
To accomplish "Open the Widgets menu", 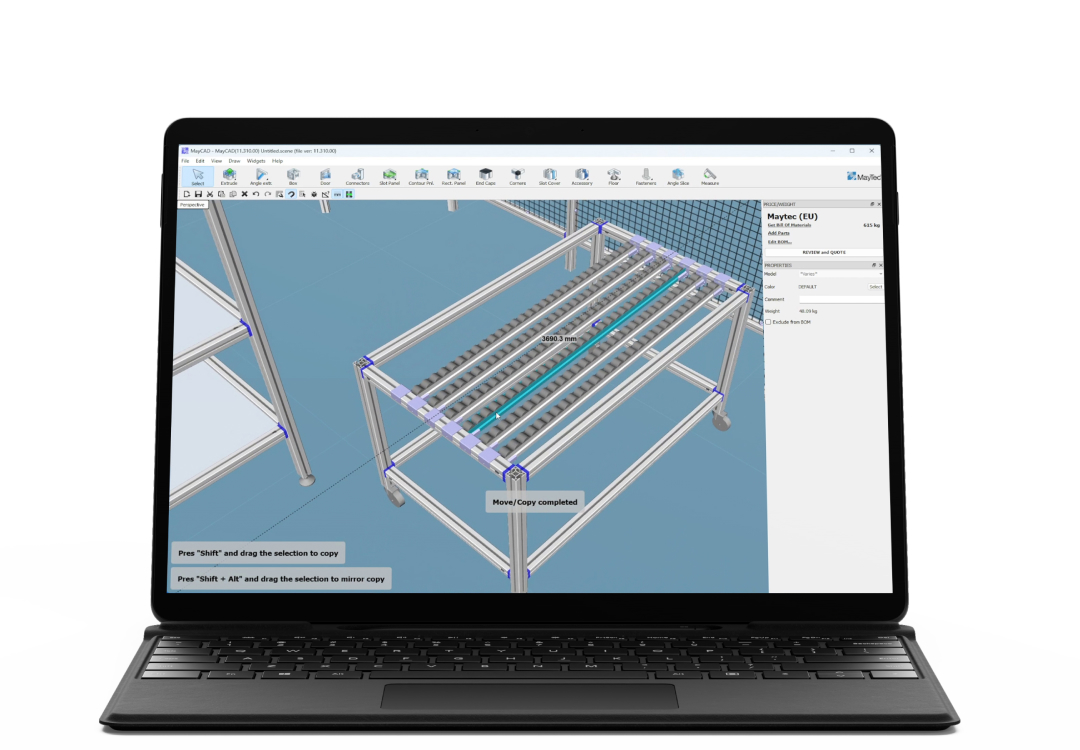I will pyautogui.click(x=256, y=160).
